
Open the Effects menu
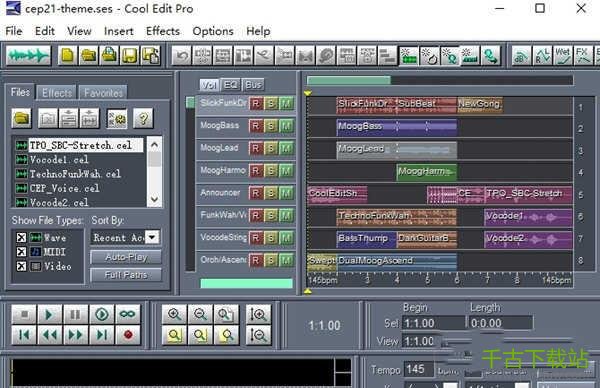(163, 31)
